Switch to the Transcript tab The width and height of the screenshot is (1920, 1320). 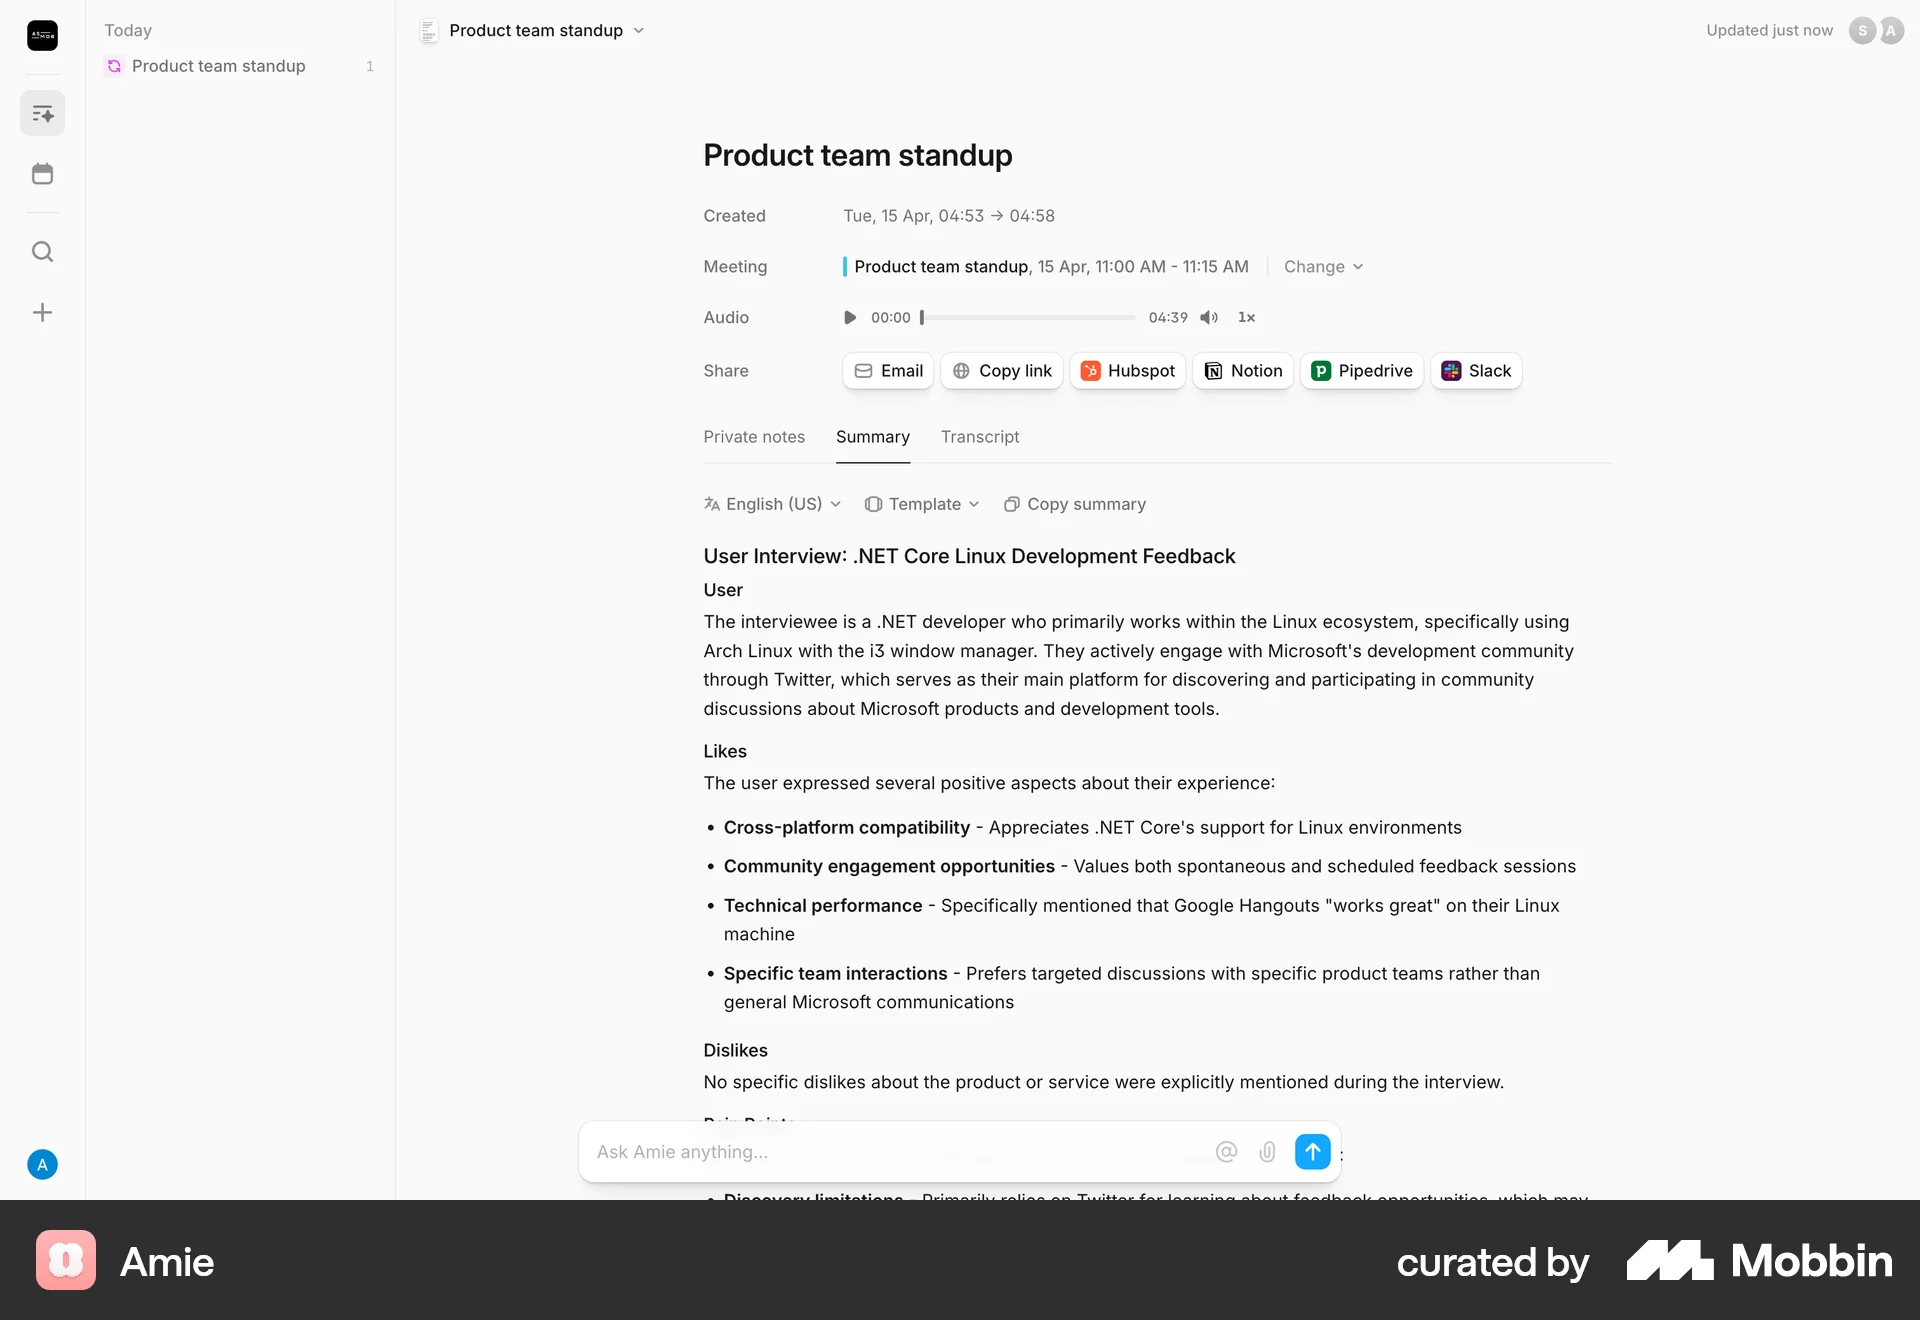click(x=980, y=437)
